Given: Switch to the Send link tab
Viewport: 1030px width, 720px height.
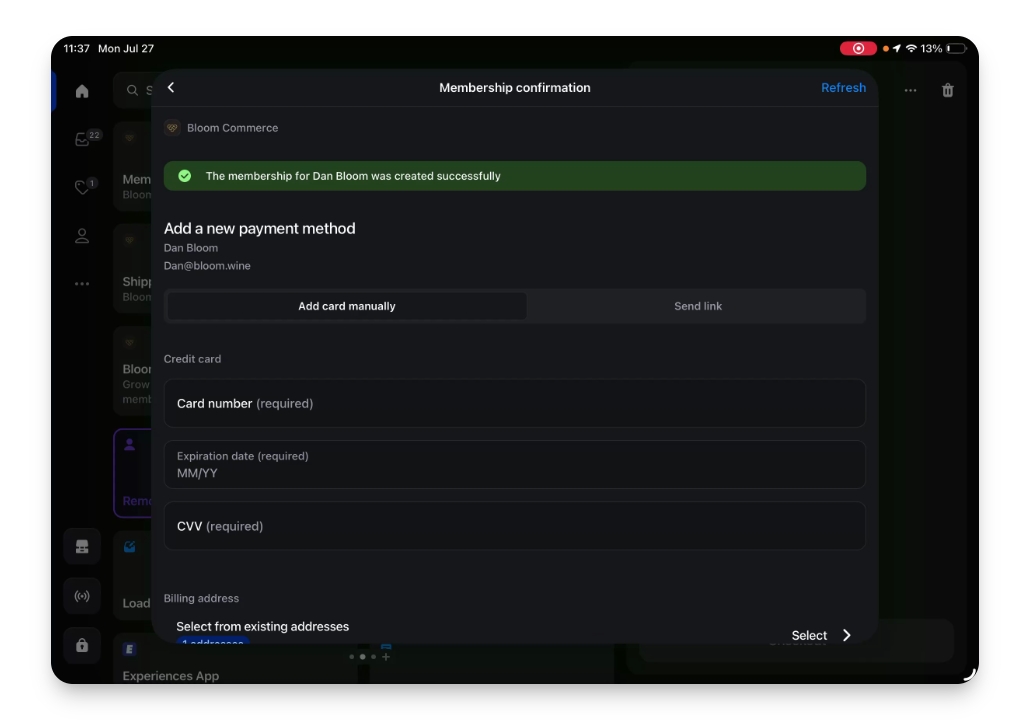Looking at the screenshot, I should coord(698,306).
